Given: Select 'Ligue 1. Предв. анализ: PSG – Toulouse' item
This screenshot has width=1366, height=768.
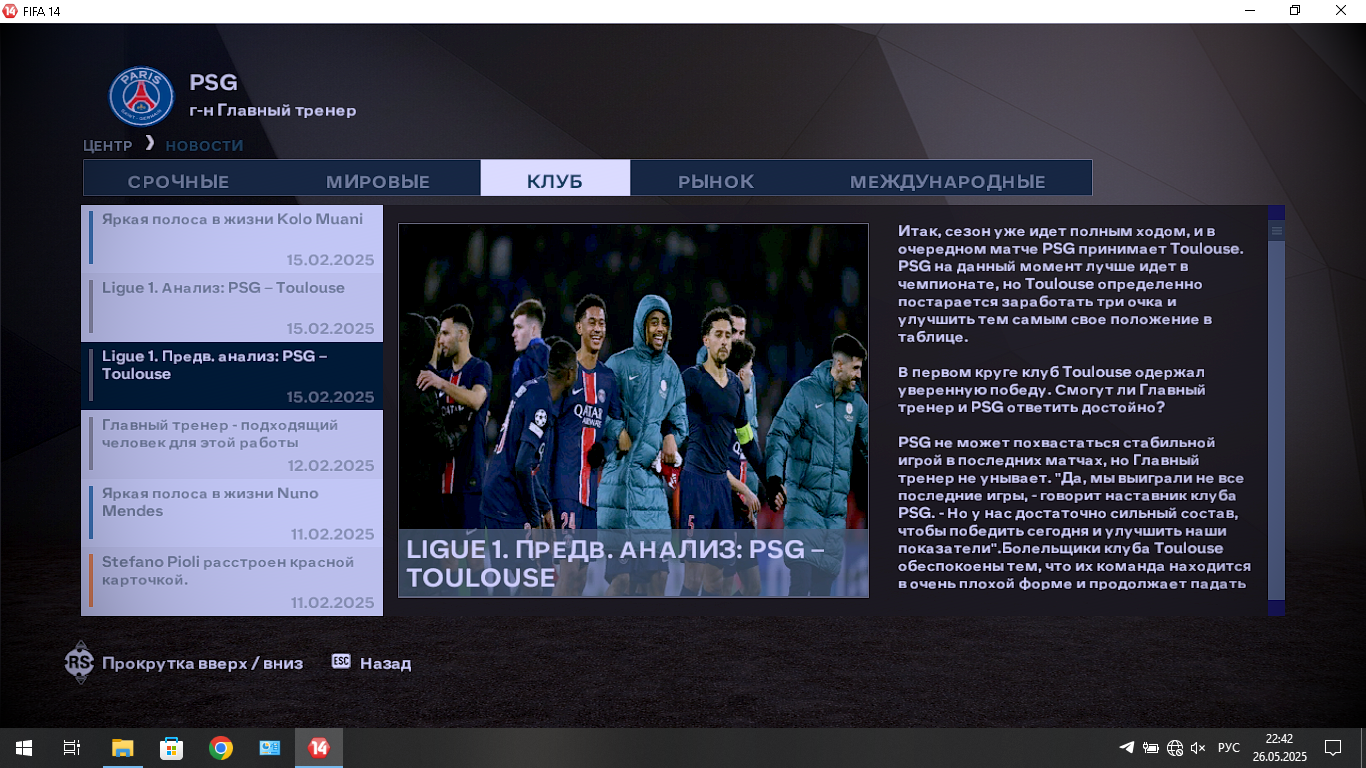Looking at the screenshot, I should tap(232, 376).
